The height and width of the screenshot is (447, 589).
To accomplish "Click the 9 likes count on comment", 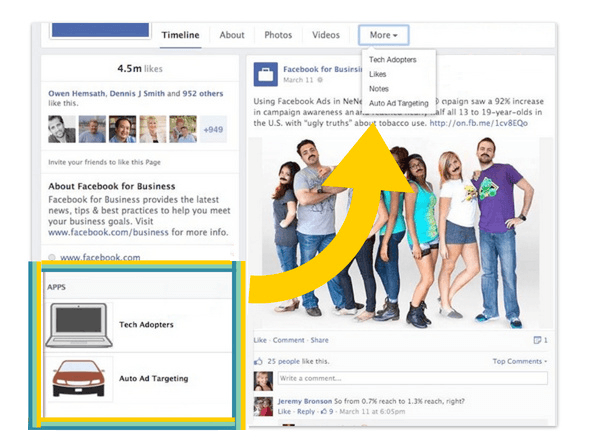I will 327,412.
